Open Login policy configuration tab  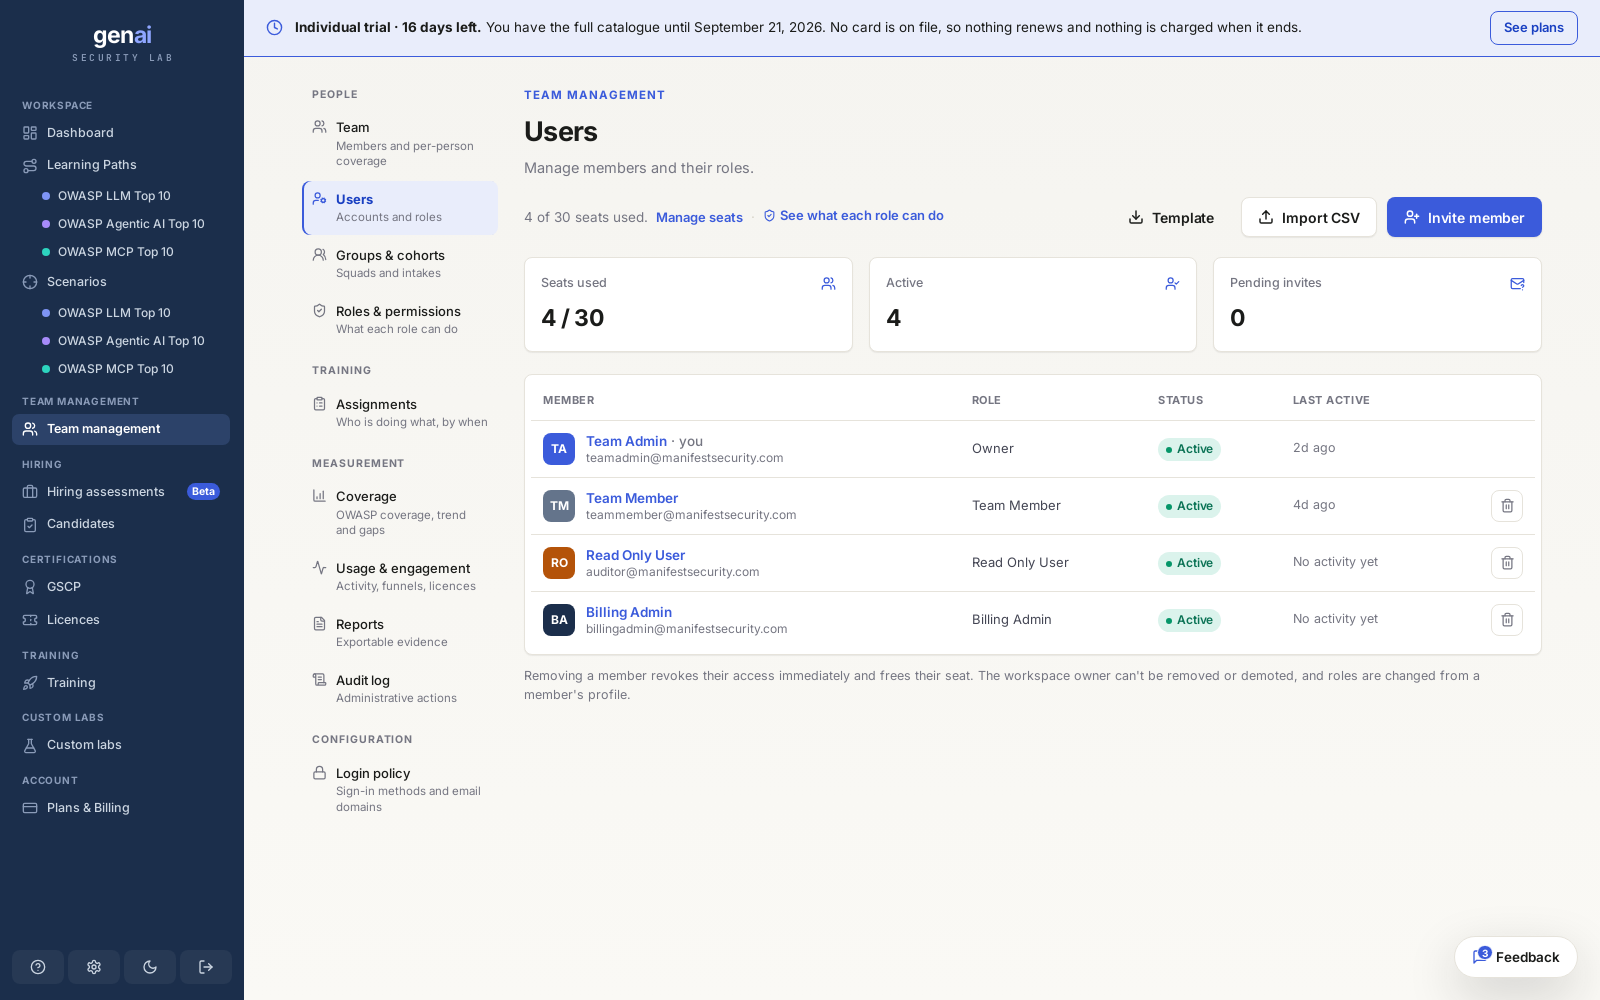tap(400, 790)
